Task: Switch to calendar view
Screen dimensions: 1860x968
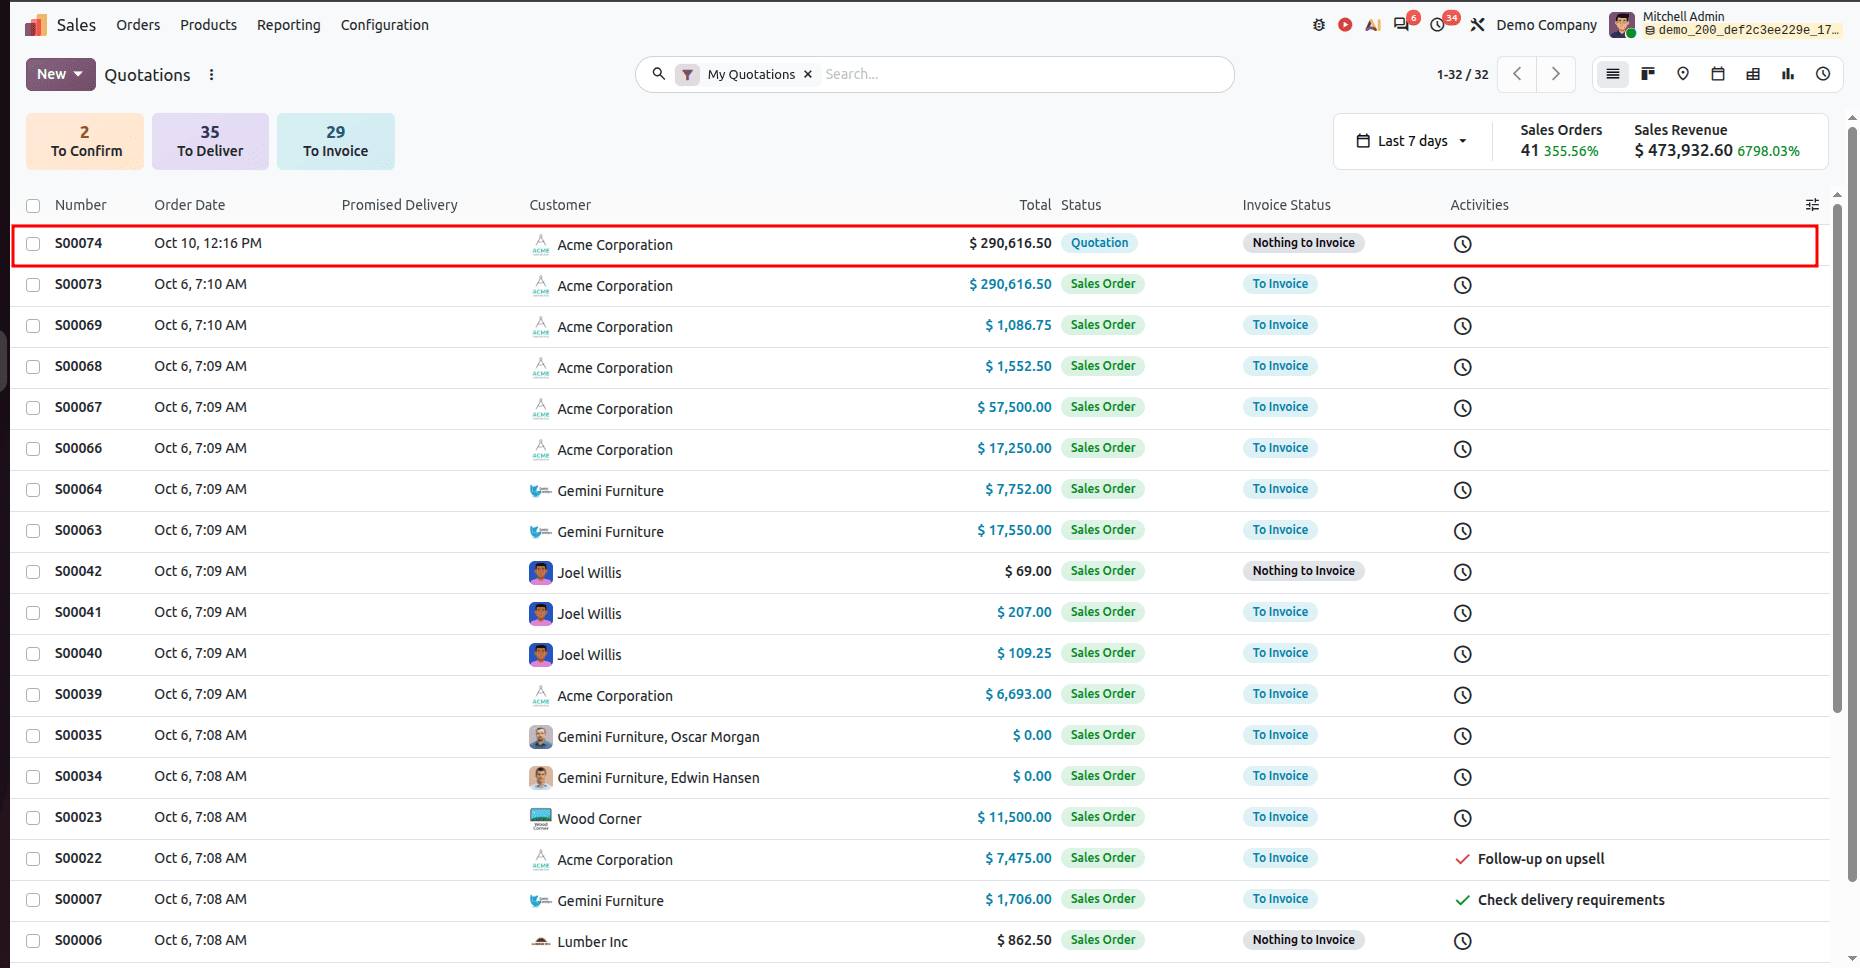Action: pos(1718,74)
